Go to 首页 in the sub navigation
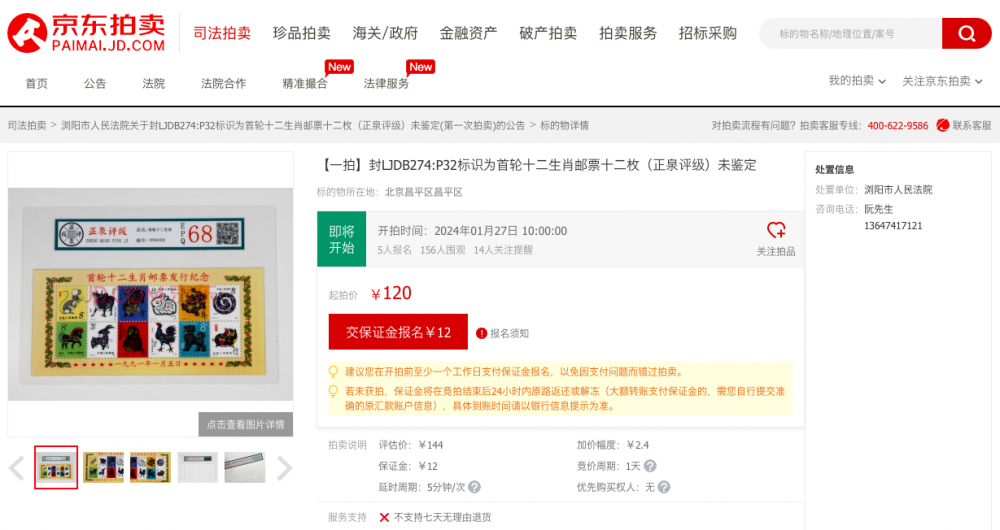 pos(36,84)
